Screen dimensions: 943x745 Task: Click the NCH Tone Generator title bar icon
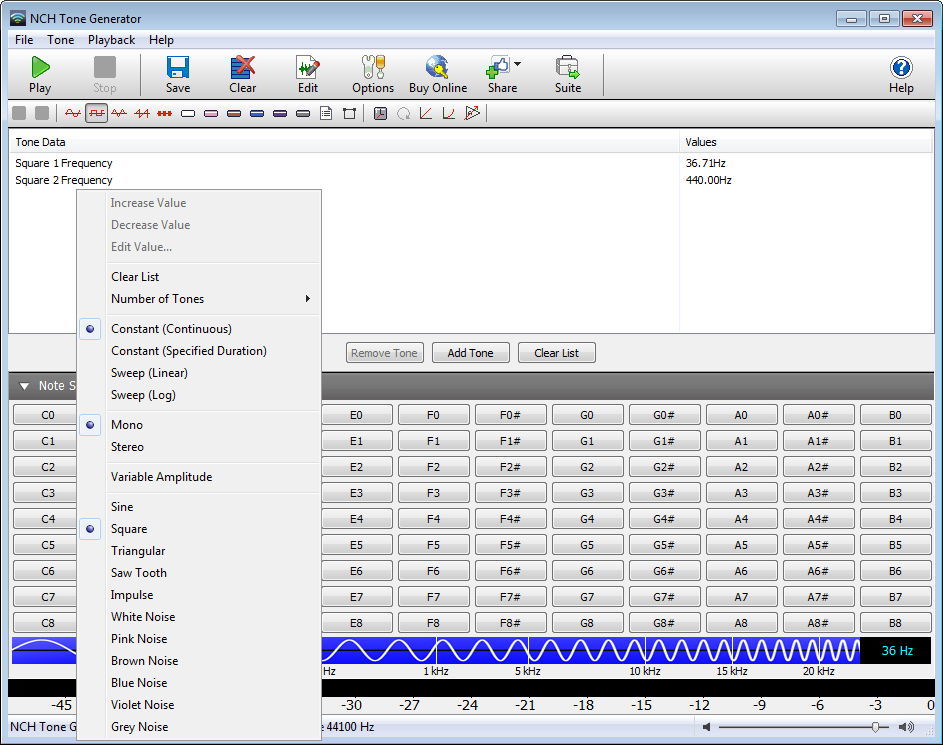pyautogui.click(x=18, y=18)
